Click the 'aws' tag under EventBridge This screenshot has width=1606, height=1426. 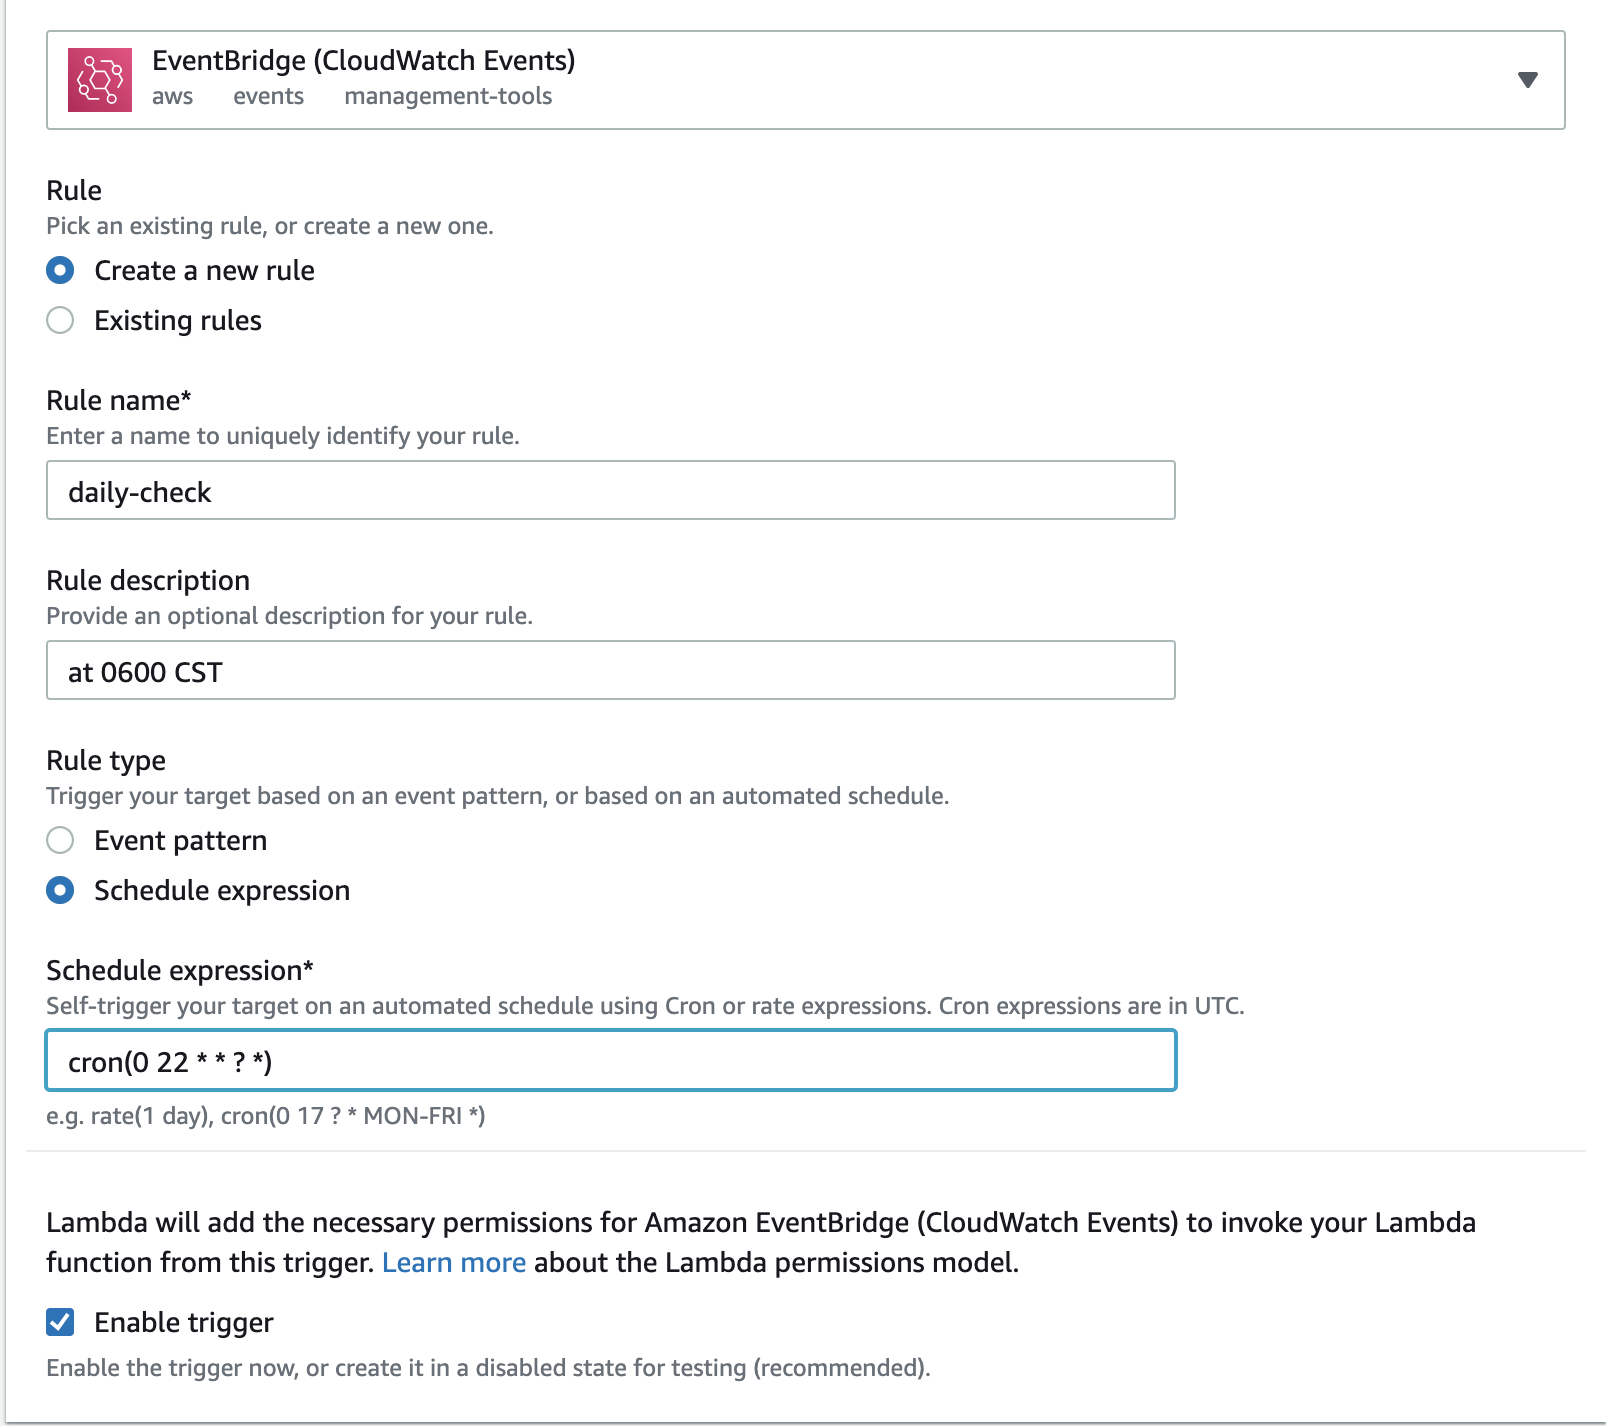click(x=172, y=96)
